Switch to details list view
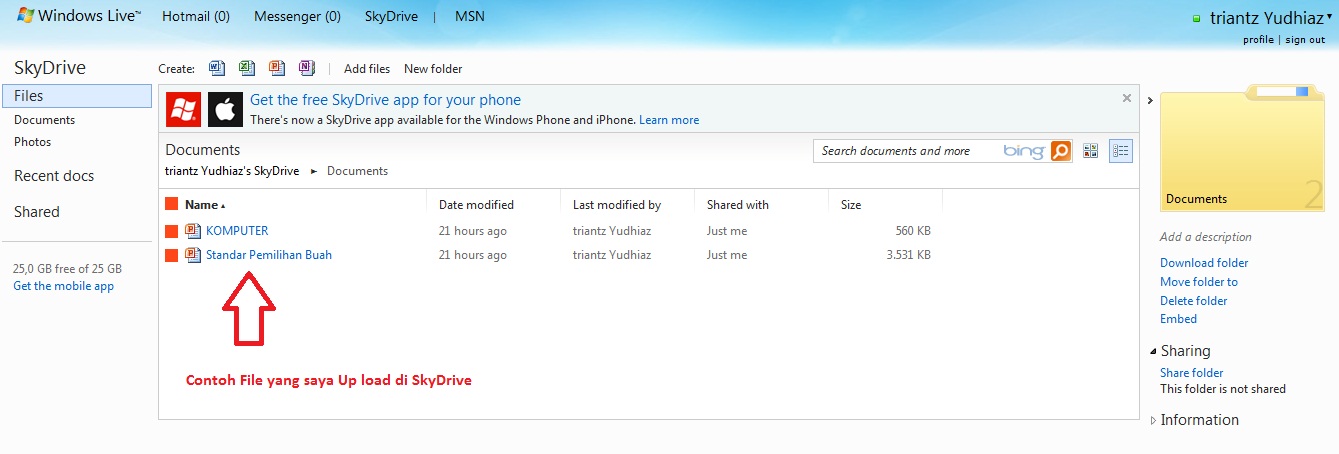Viewport: 1339px width, 454px height. coord(1120,151)
